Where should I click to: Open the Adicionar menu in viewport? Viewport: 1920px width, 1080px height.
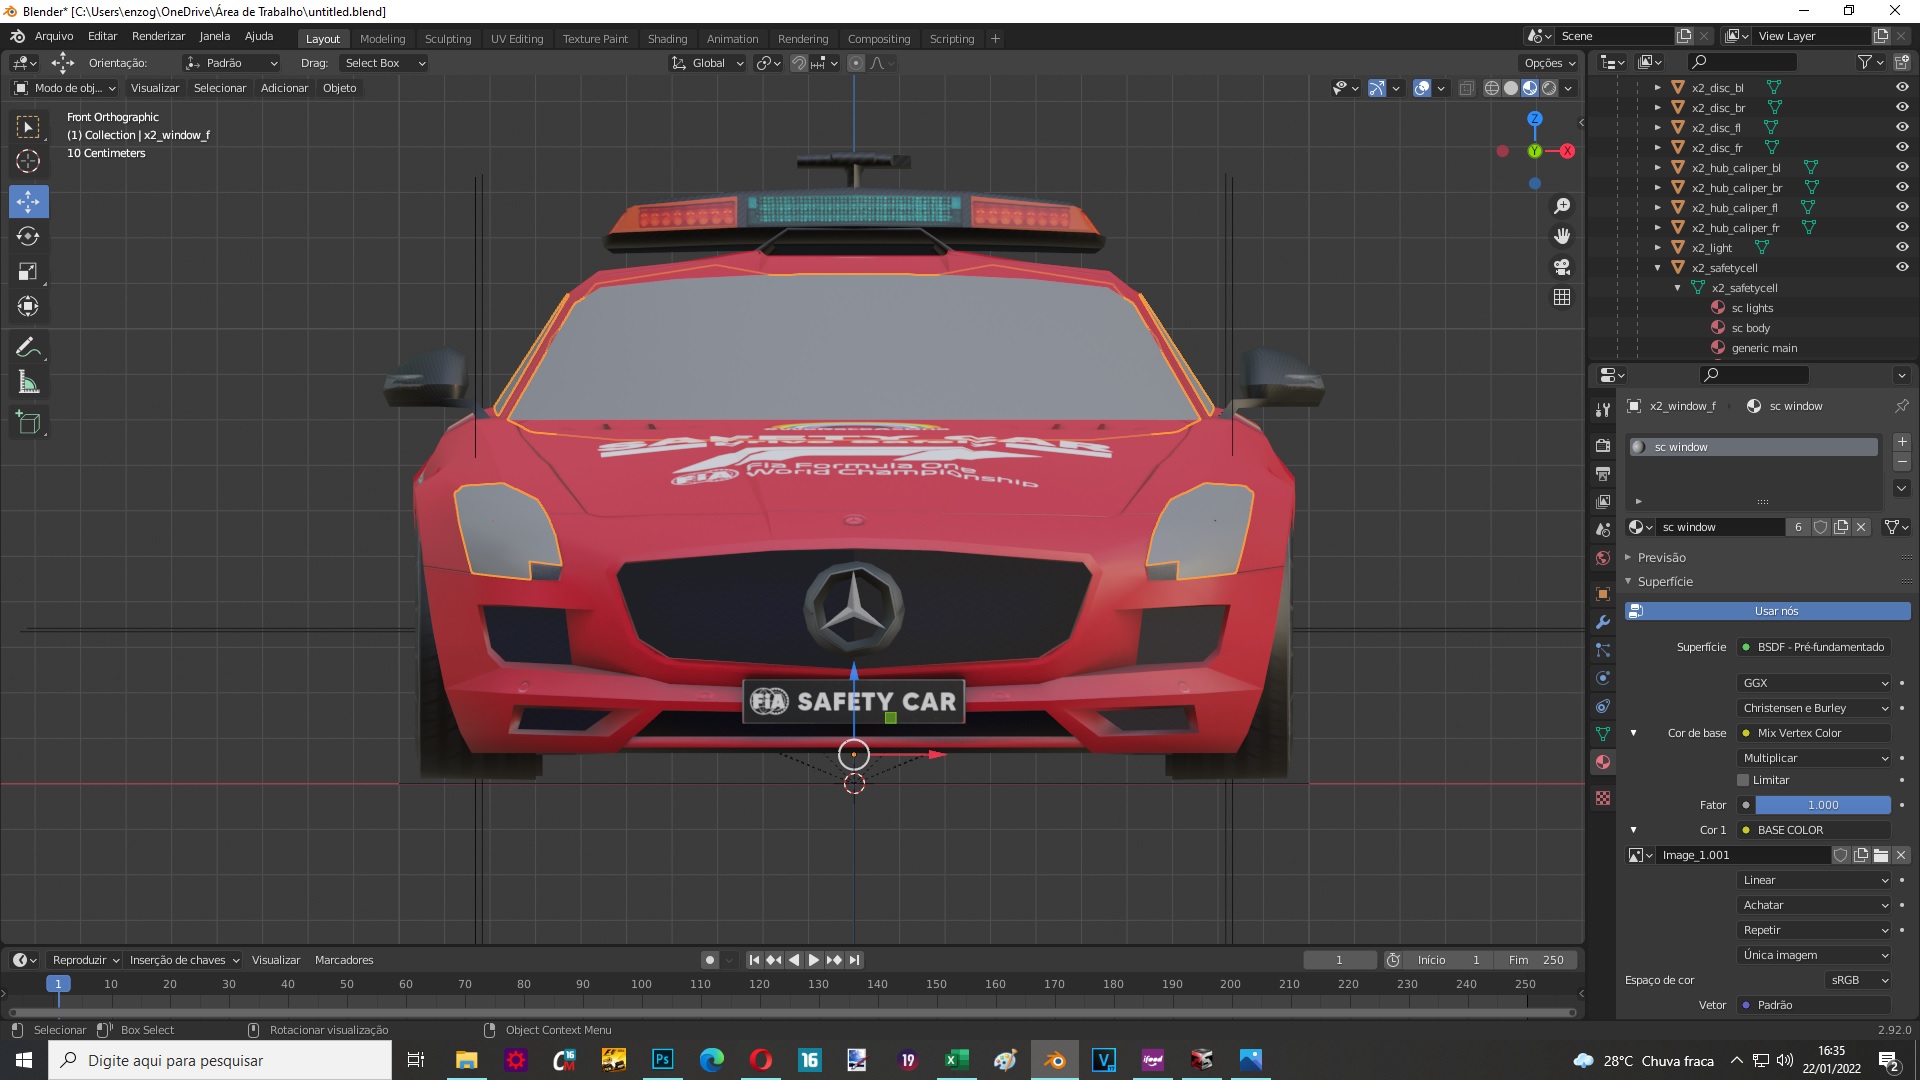point(284,88)
